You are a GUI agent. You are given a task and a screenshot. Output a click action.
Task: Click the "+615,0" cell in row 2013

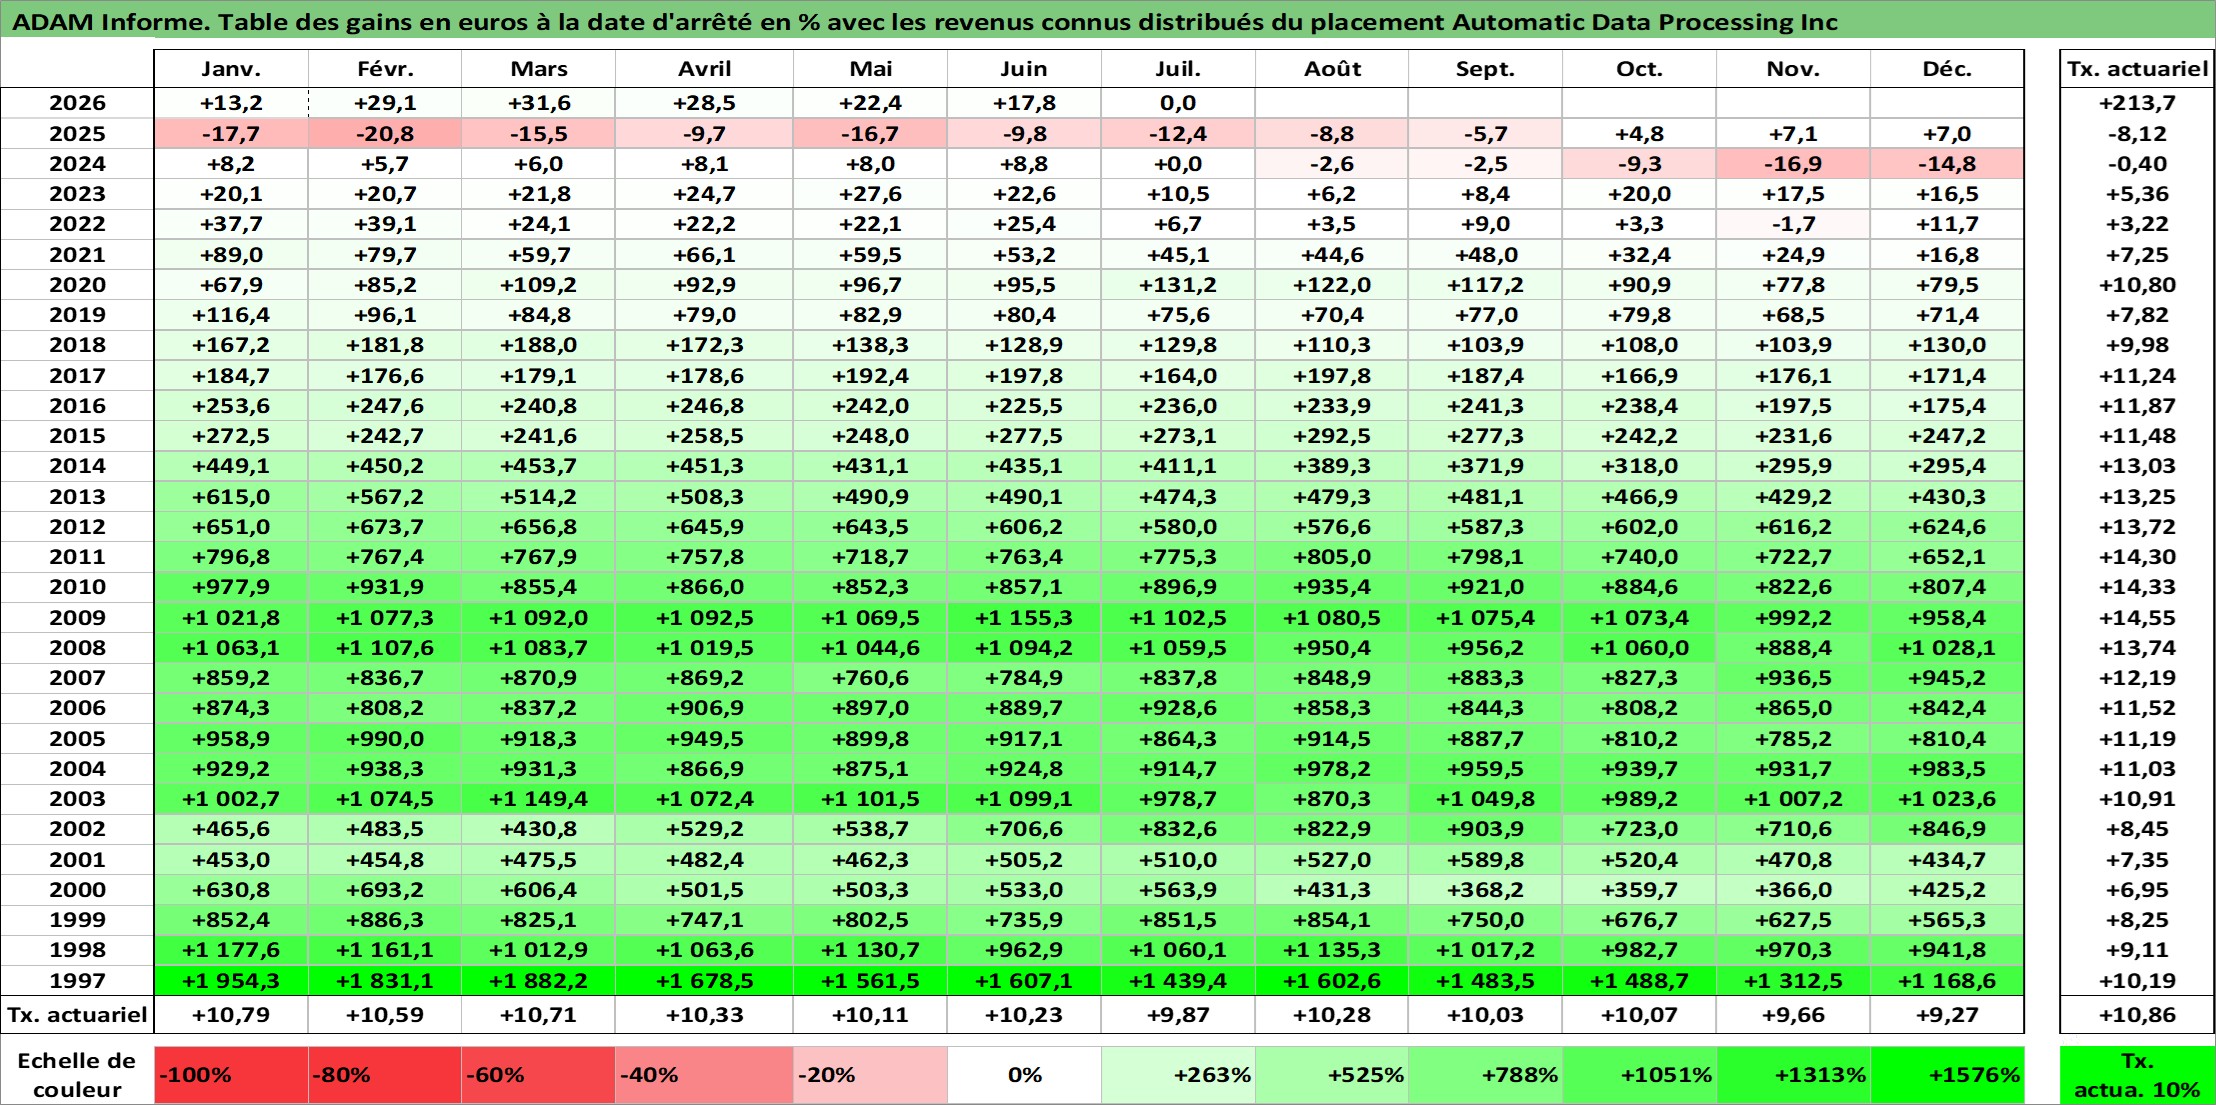[231, 497]
